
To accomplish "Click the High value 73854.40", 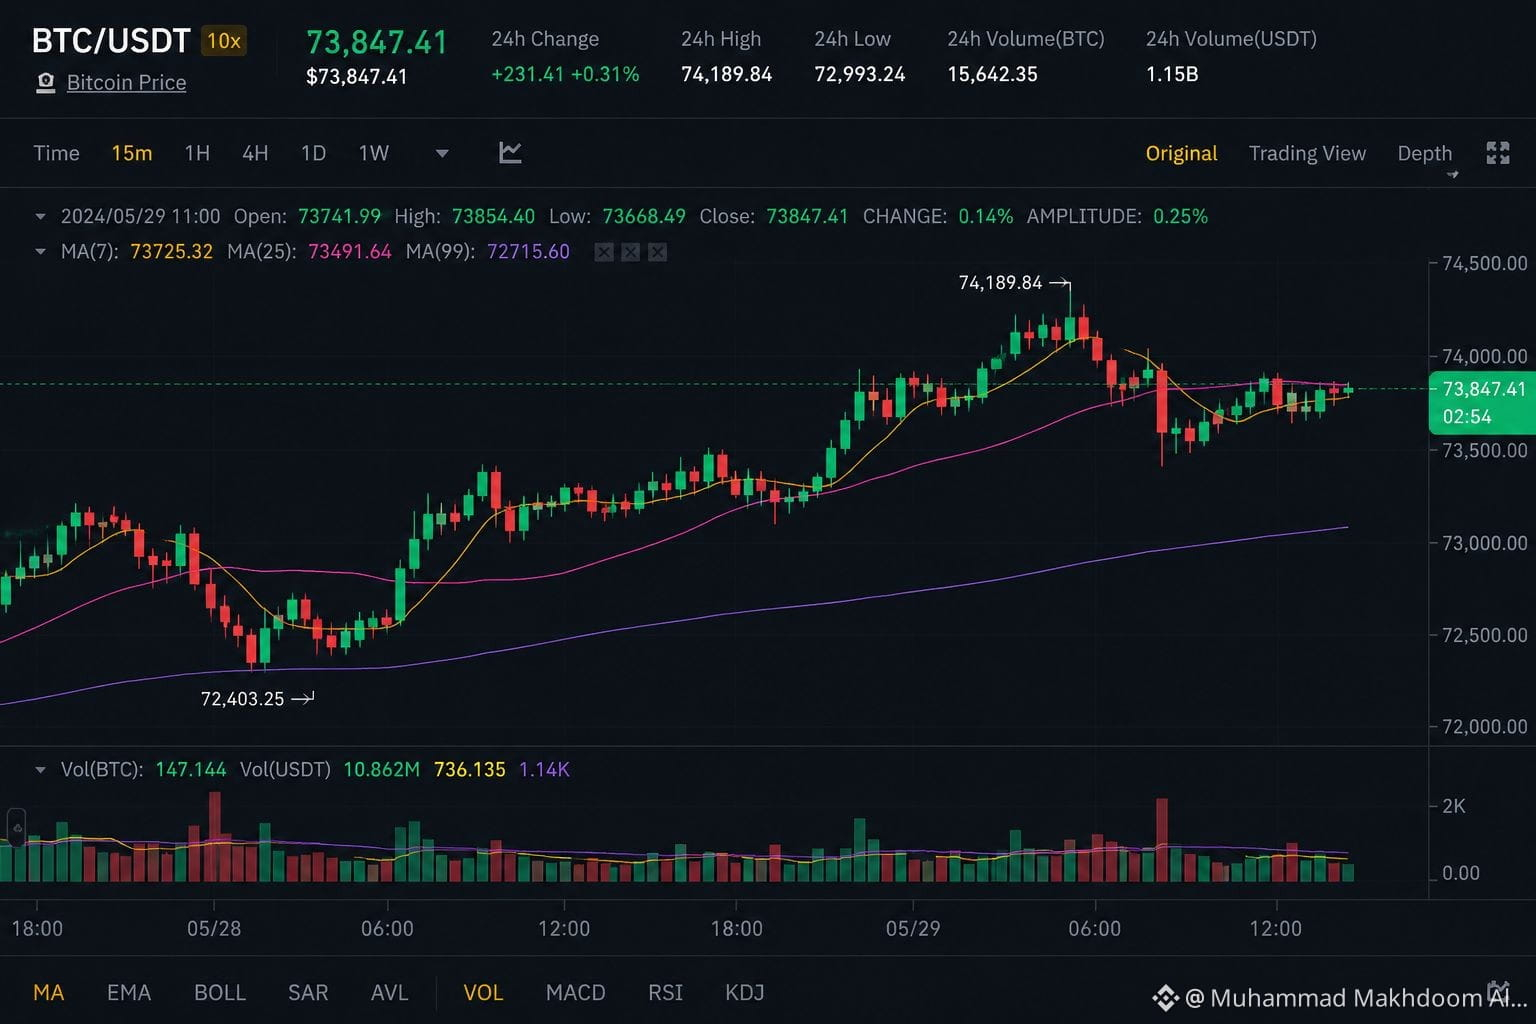I will point(493,216).
